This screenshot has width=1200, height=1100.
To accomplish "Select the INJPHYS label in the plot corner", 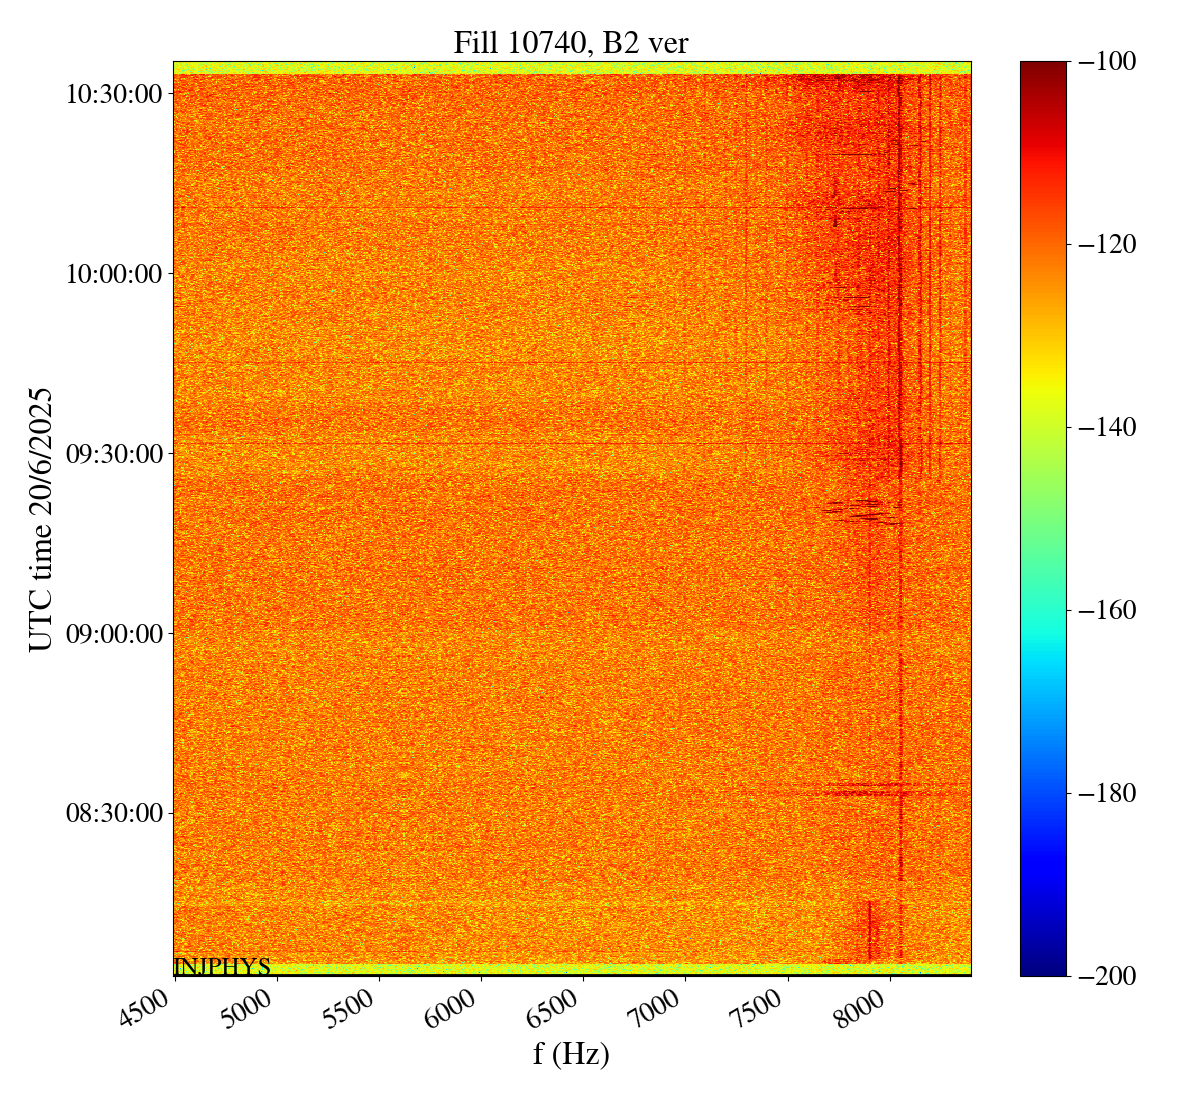I will (222, 967).
